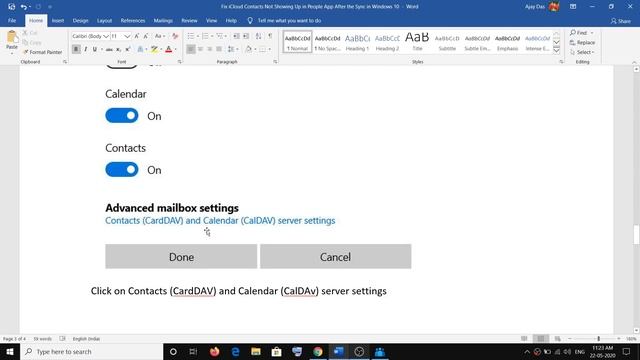The width and height of the screenshot is (640, 360).
Task: Open Font dialog launcher
Action: 180,62
